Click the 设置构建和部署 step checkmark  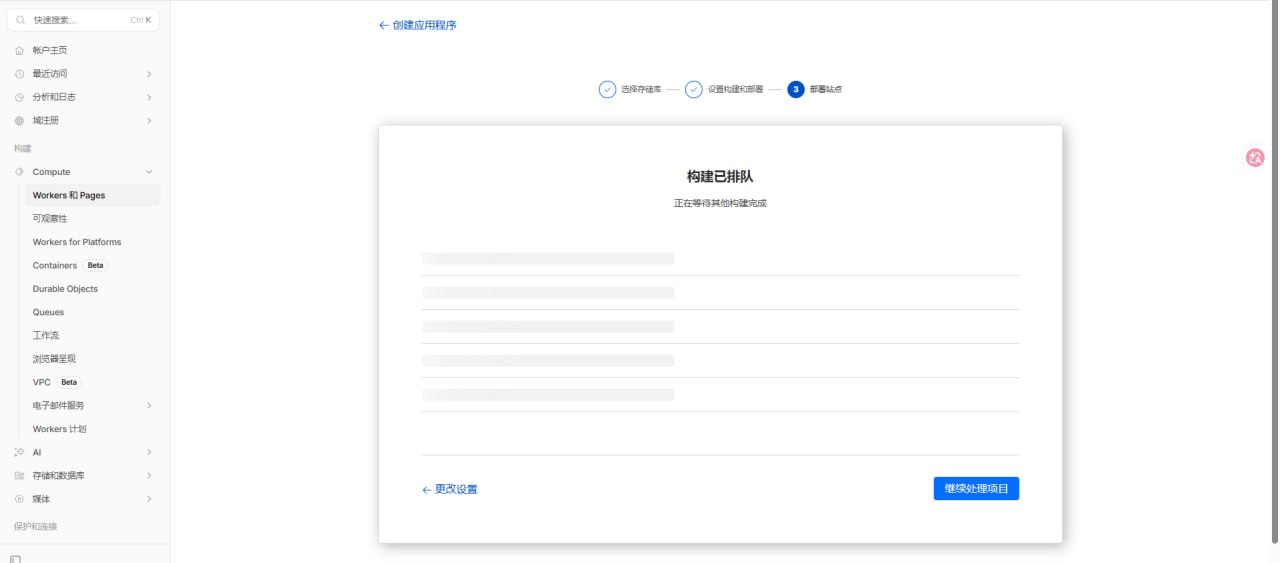694,89
